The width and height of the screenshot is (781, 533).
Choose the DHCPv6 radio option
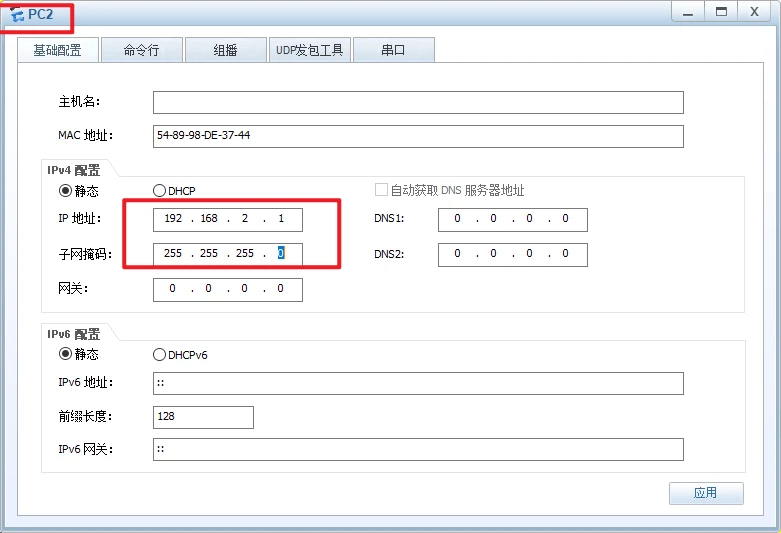(159, 354)
